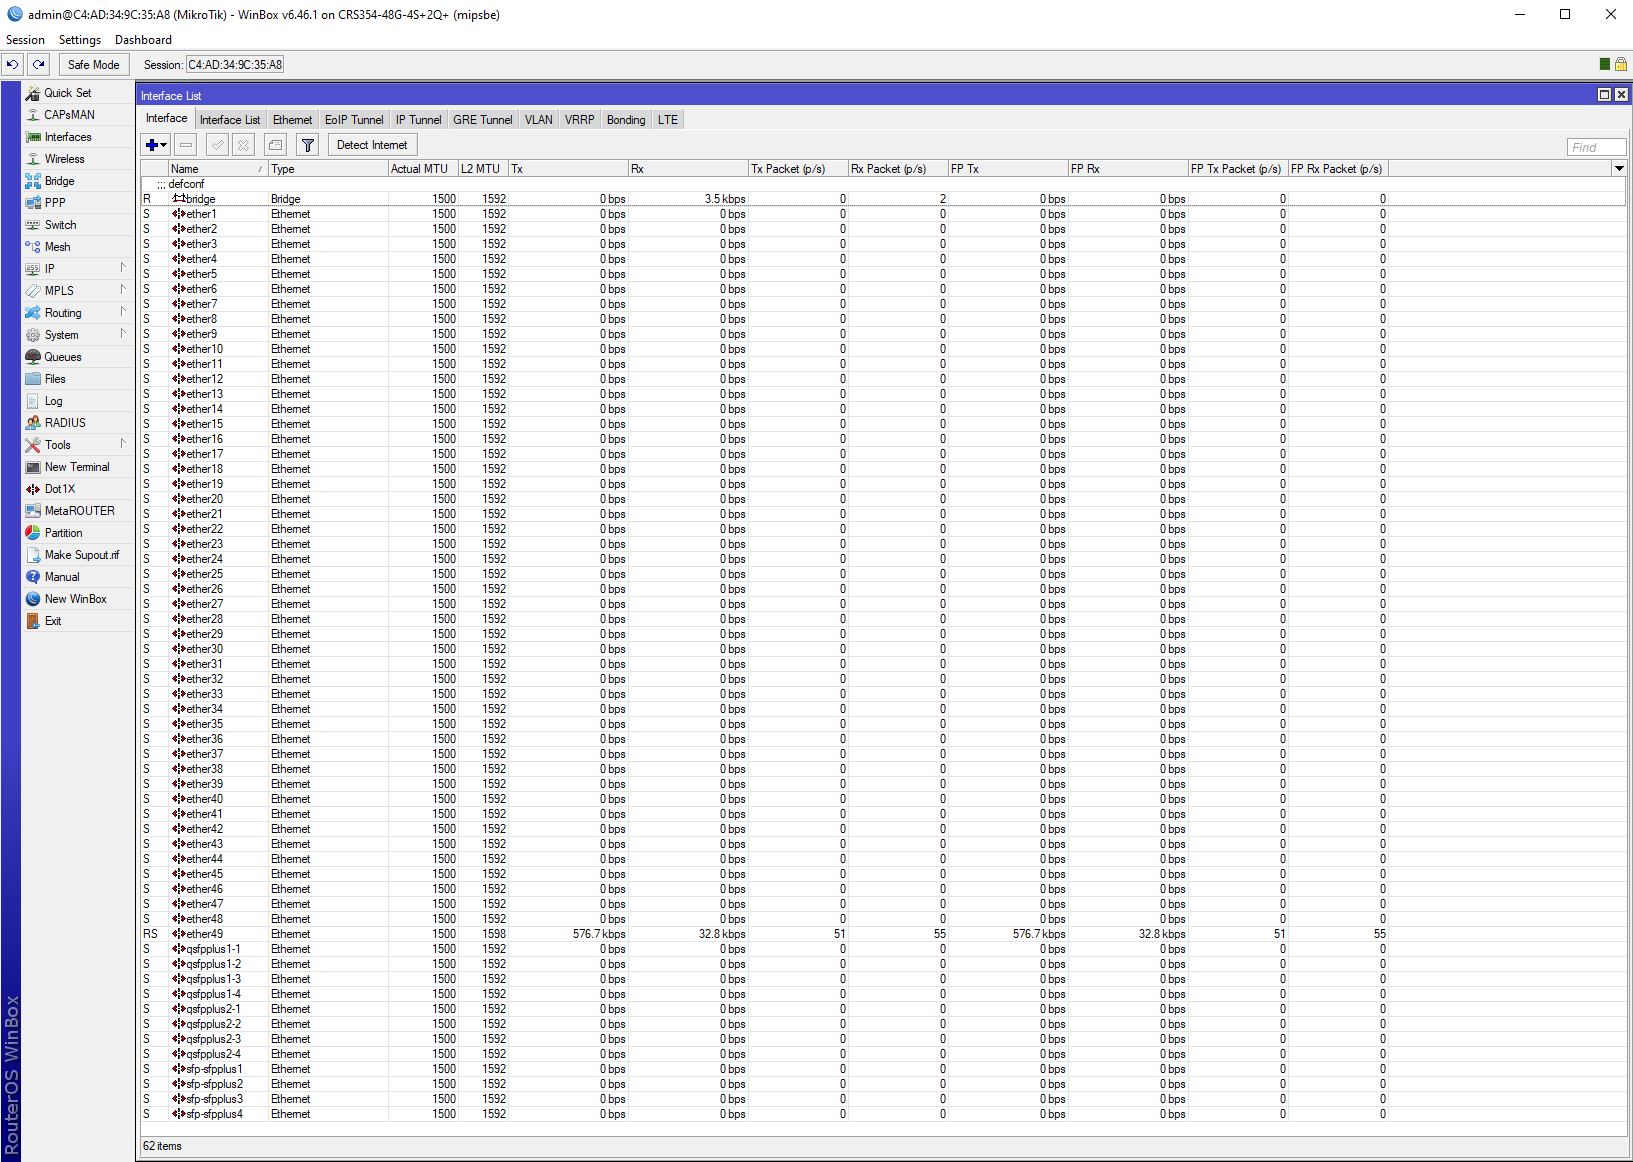The width and height of the screenshot is (1633, 1162).
Task: Open the CAPsMAN sidebar entry
Action: [x=78, y=115]
